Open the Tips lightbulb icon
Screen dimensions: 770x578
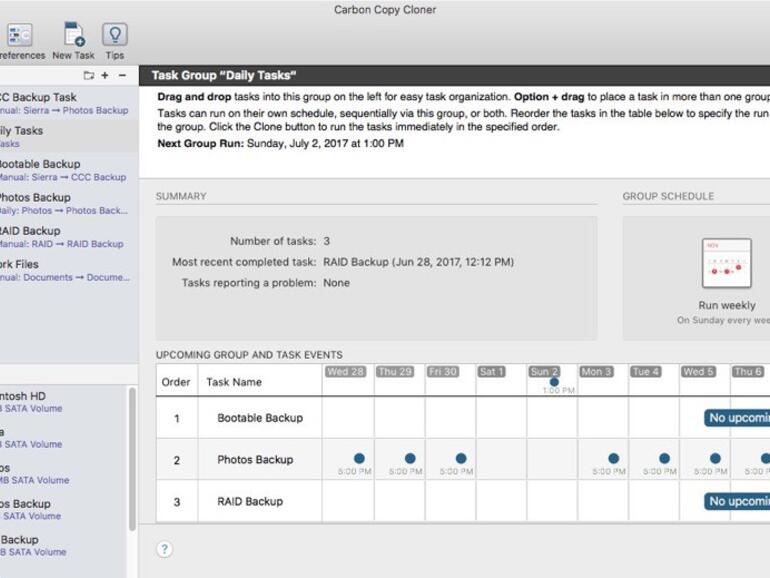click(x=115, y=35)
